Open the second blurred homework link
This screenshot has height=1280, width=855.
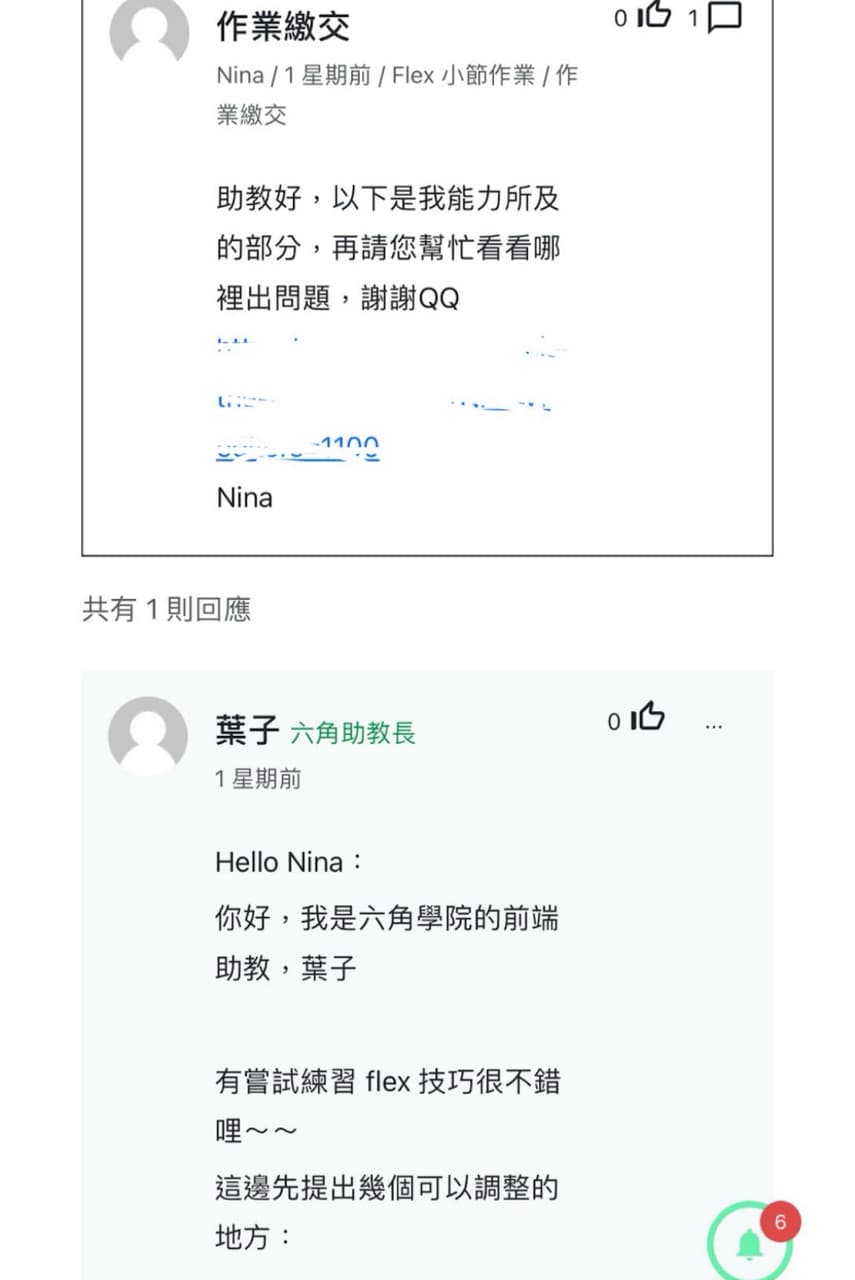click(x=384, y=402)
